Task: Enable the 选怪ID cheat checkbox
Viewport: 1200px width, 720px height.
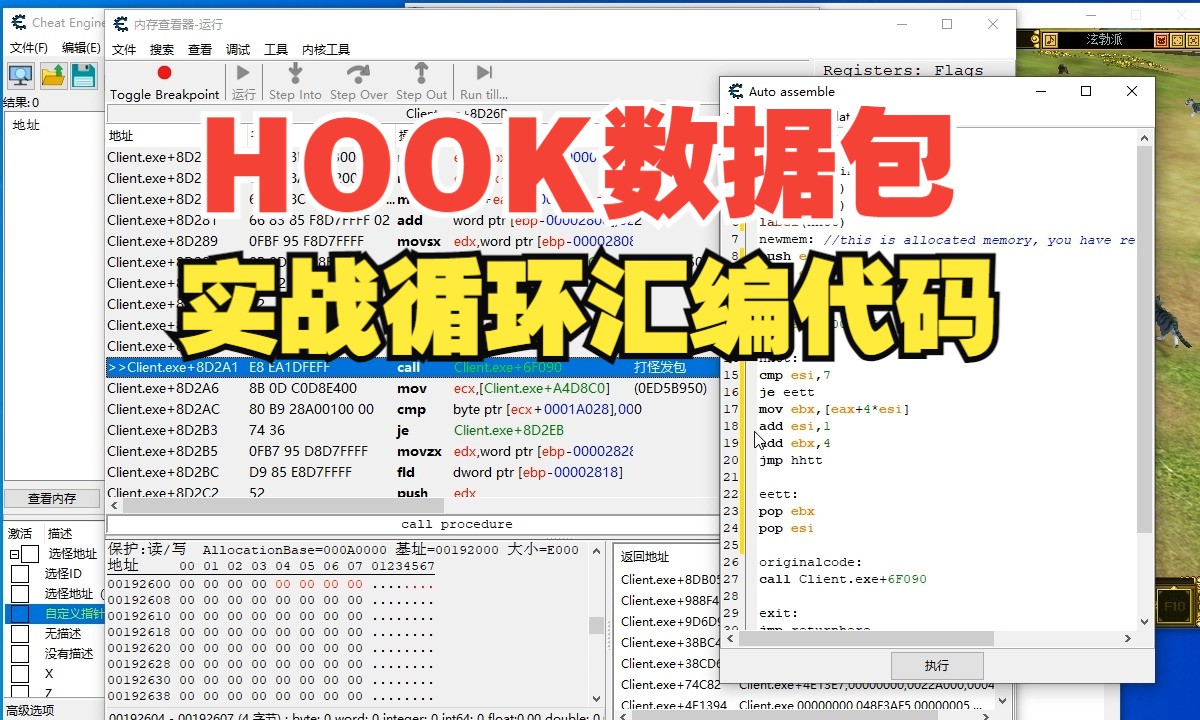Action: (x=20, y=574)
